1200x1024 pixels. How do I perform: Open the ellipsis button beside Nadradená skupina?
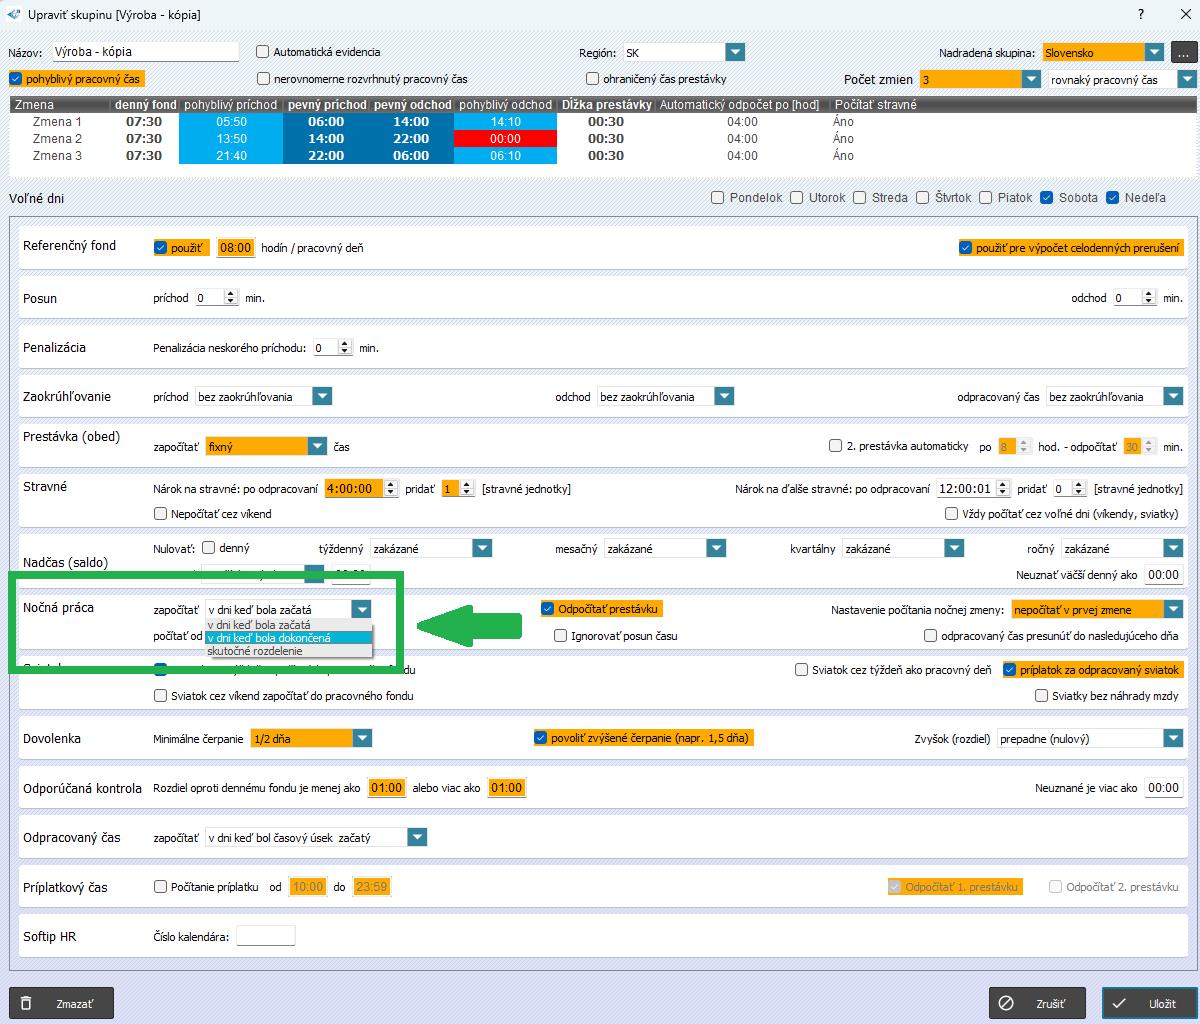(x=1184, y=52)
